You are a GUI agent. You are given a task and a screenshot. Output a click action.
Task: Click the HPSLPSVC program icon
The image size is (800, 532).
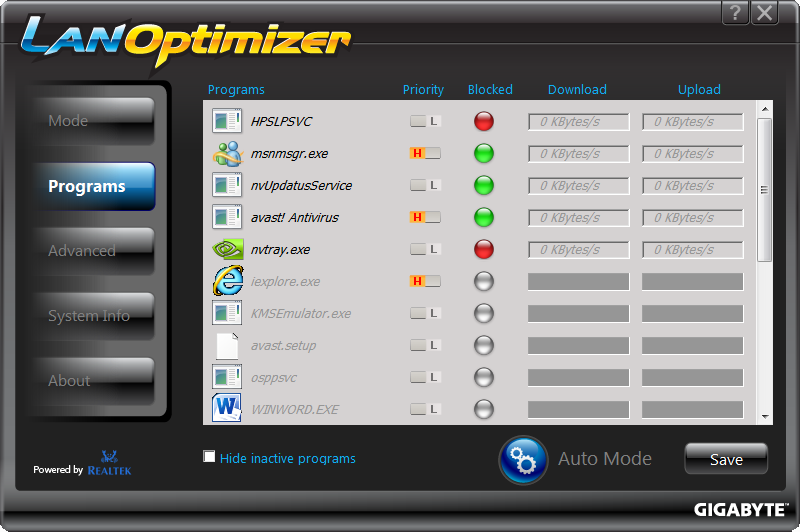(228, 122)
